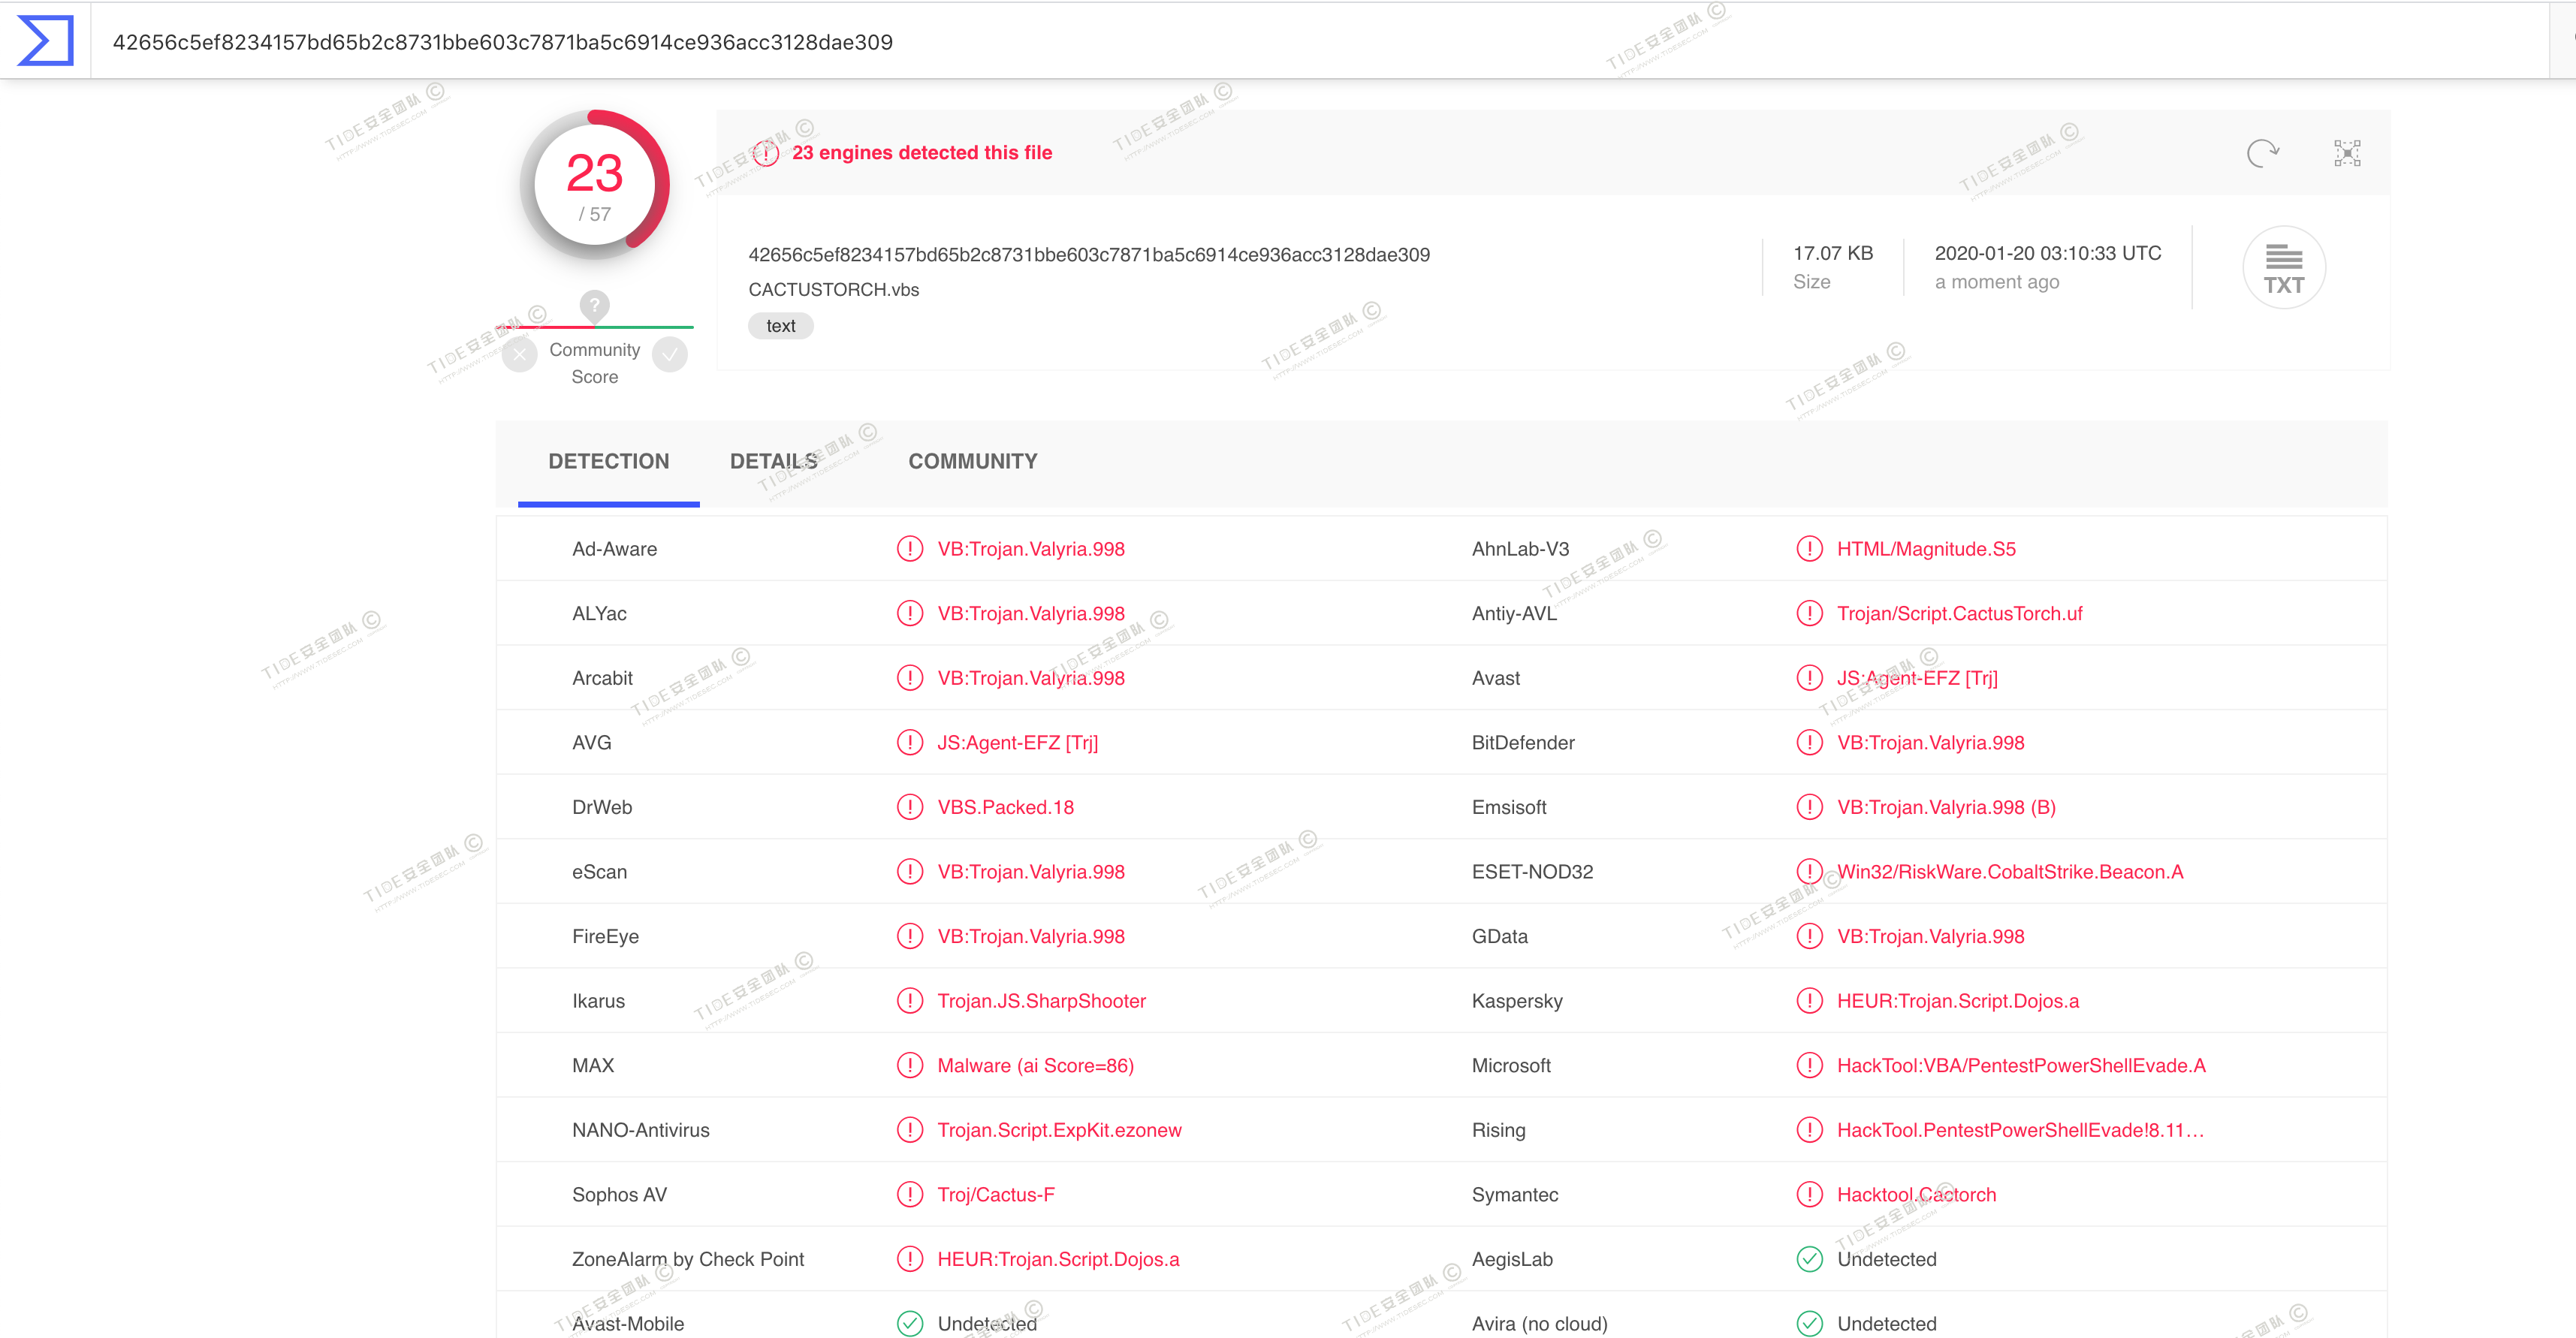Click alert icon beside engines detected message
This screenshot has width=2576, height=1338.
(x=766, y=153)
